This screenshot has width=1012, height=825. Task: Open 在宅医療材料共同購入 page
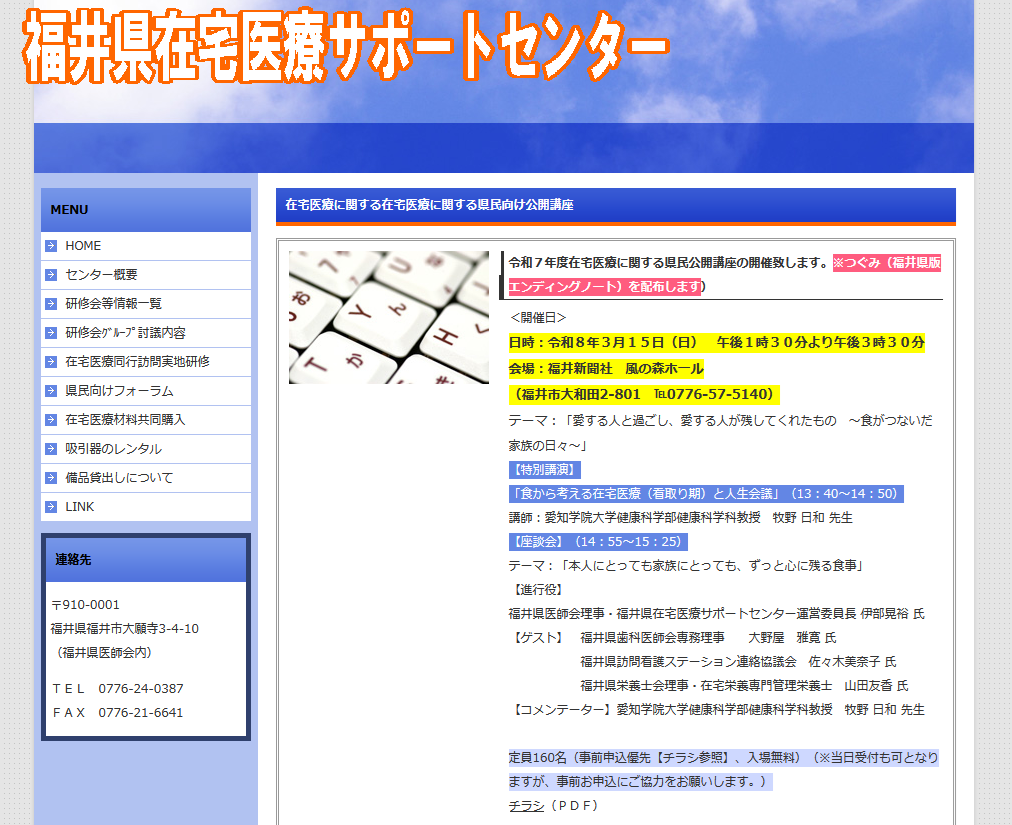click(x=125, y=420)
